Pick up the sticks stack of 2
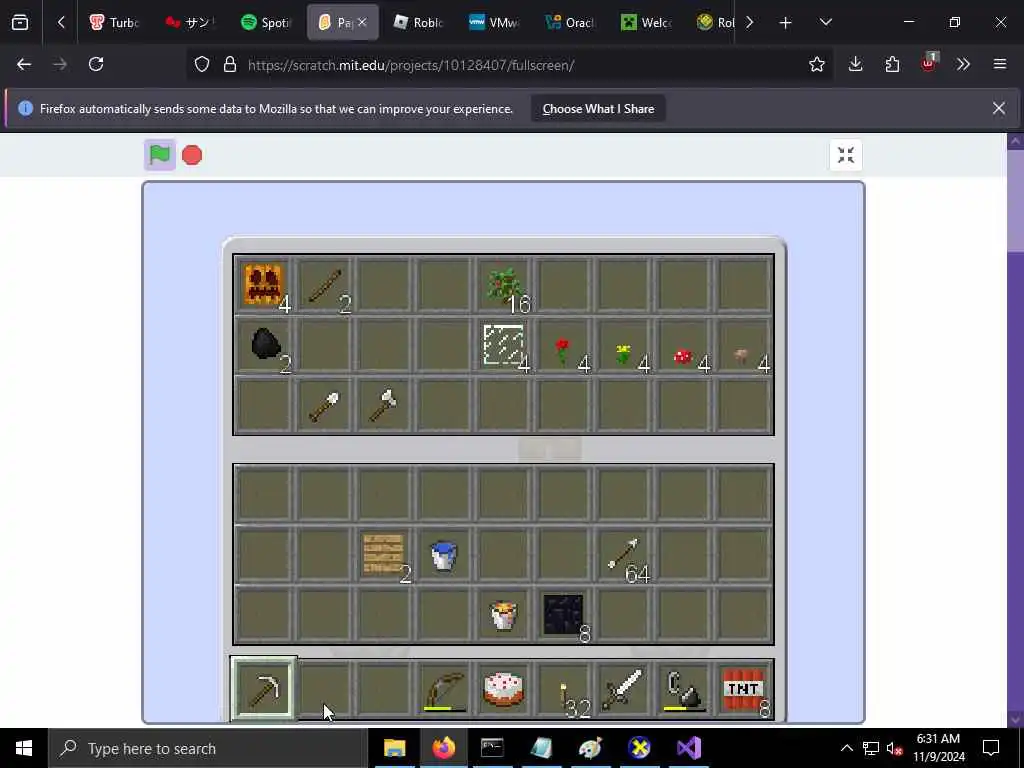Viewport: 1024px width, 768px height. pos(324,285)
